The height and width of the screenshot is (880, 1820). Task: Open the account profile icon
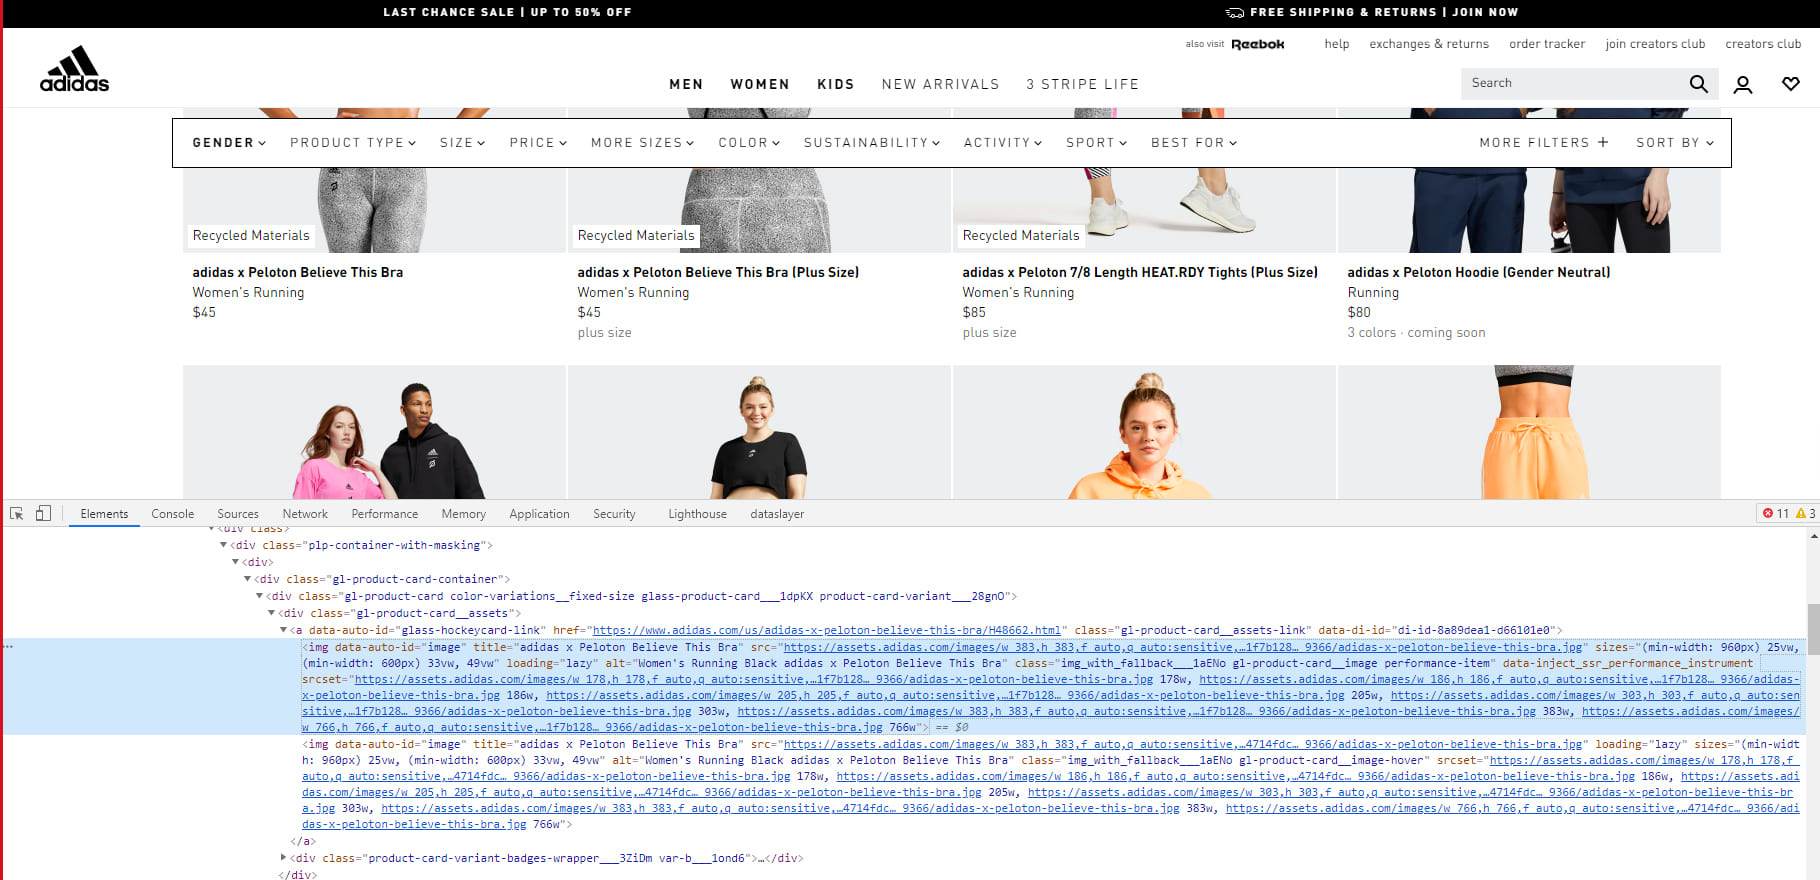coord(1743,84)
